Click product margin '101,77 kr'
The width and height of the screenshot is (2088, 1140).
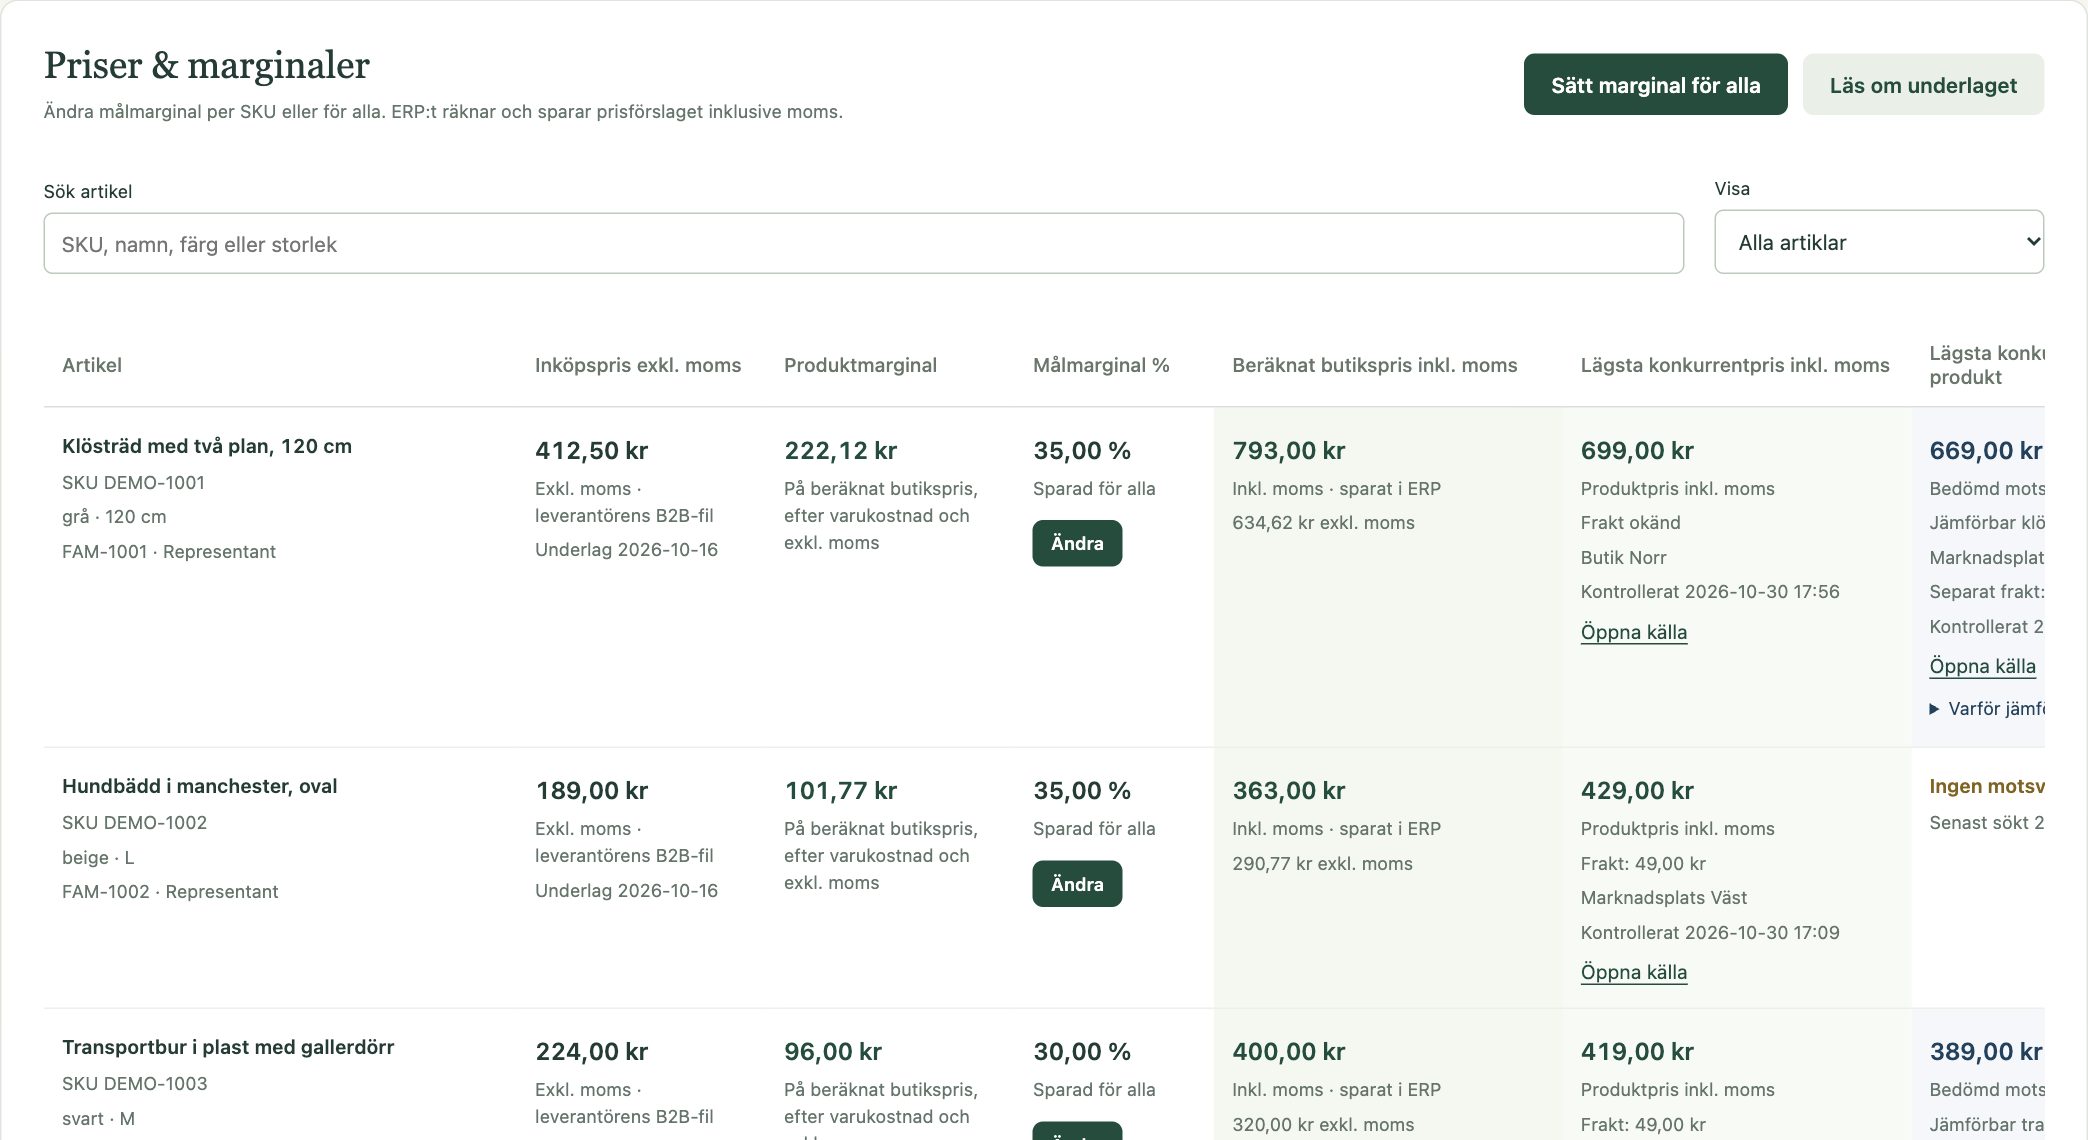point(840,790)
